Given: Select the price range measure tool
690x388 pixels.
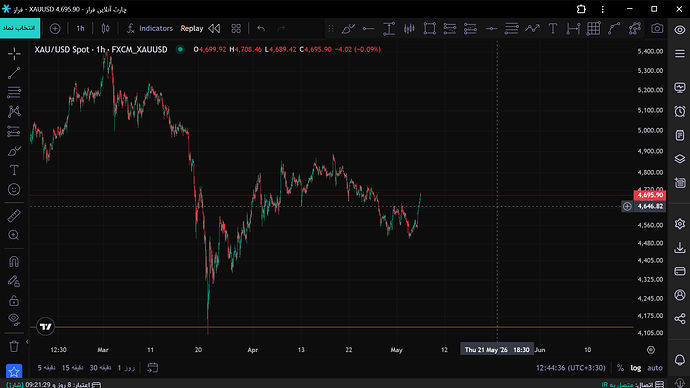Looking at the screenshot, I should pyautogui.click(x=389, y=29).
